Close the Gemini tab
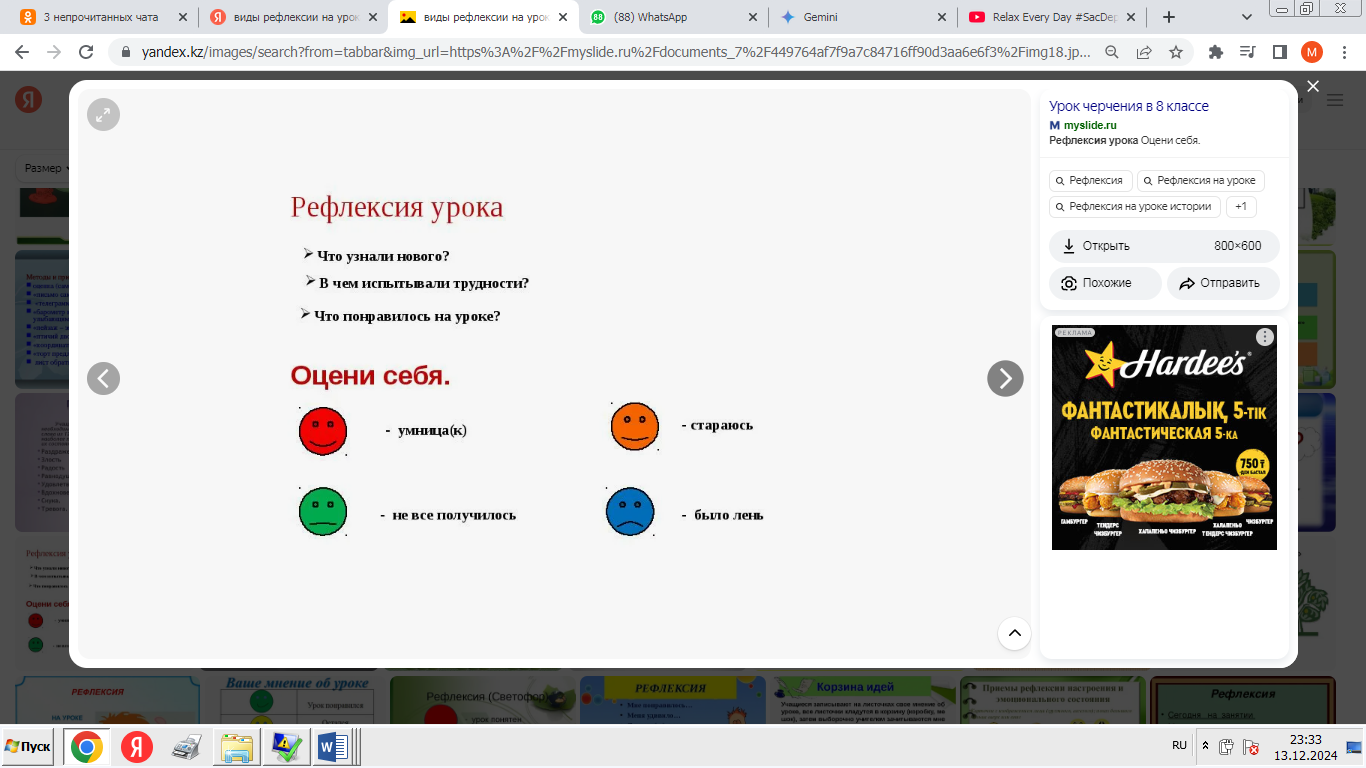The image size is (1366, 768). point(941,17)
